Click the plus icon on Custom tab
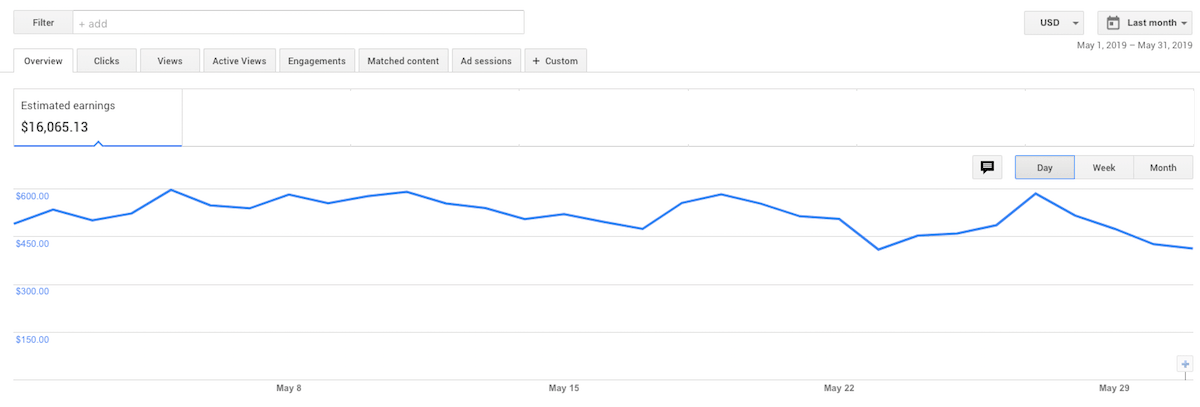Image resolution: width=1200 pixels, height=407 pixels. tap(536, 61)
